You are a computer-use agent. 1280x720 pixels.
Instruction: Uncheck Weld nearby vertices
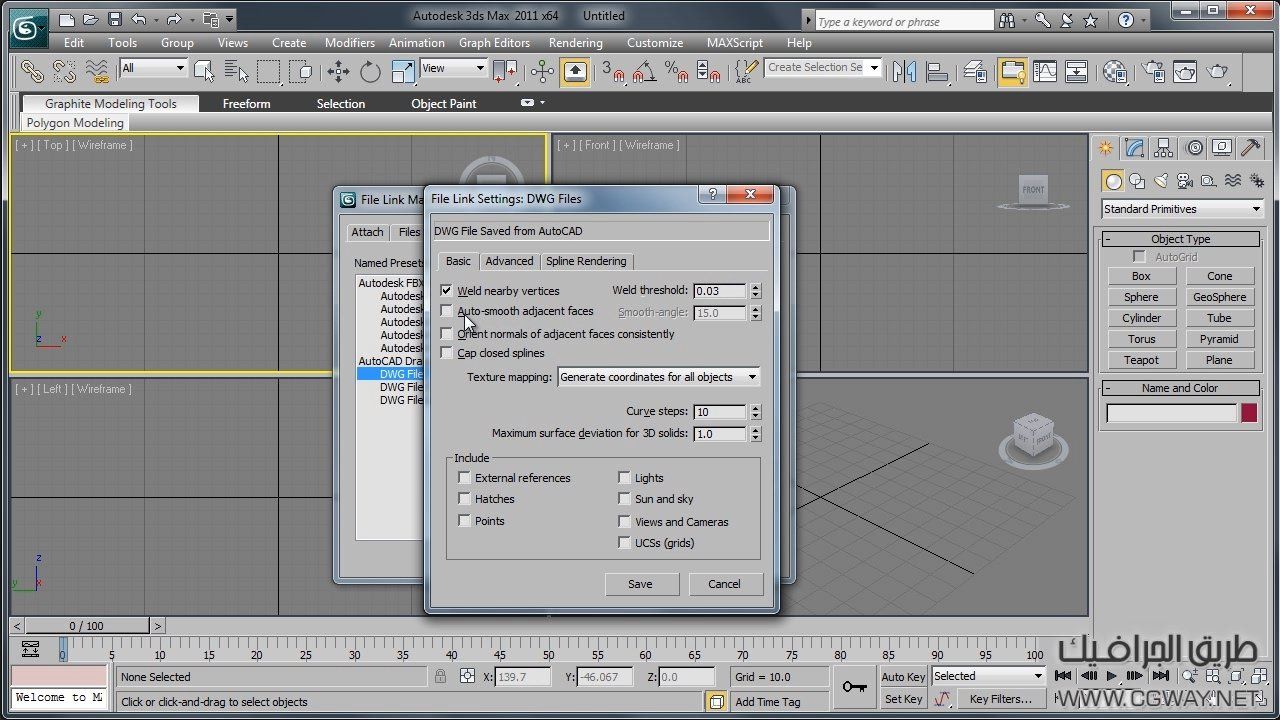point(446,291)
